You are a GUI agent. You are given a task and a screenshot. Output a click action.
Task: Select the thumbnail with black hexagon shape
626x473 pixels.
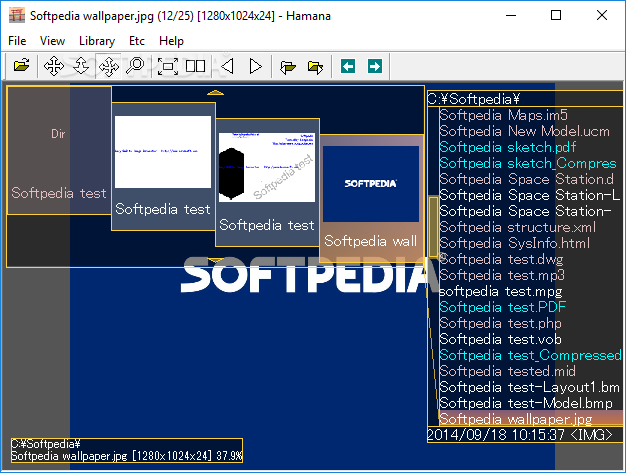point(267,182)
